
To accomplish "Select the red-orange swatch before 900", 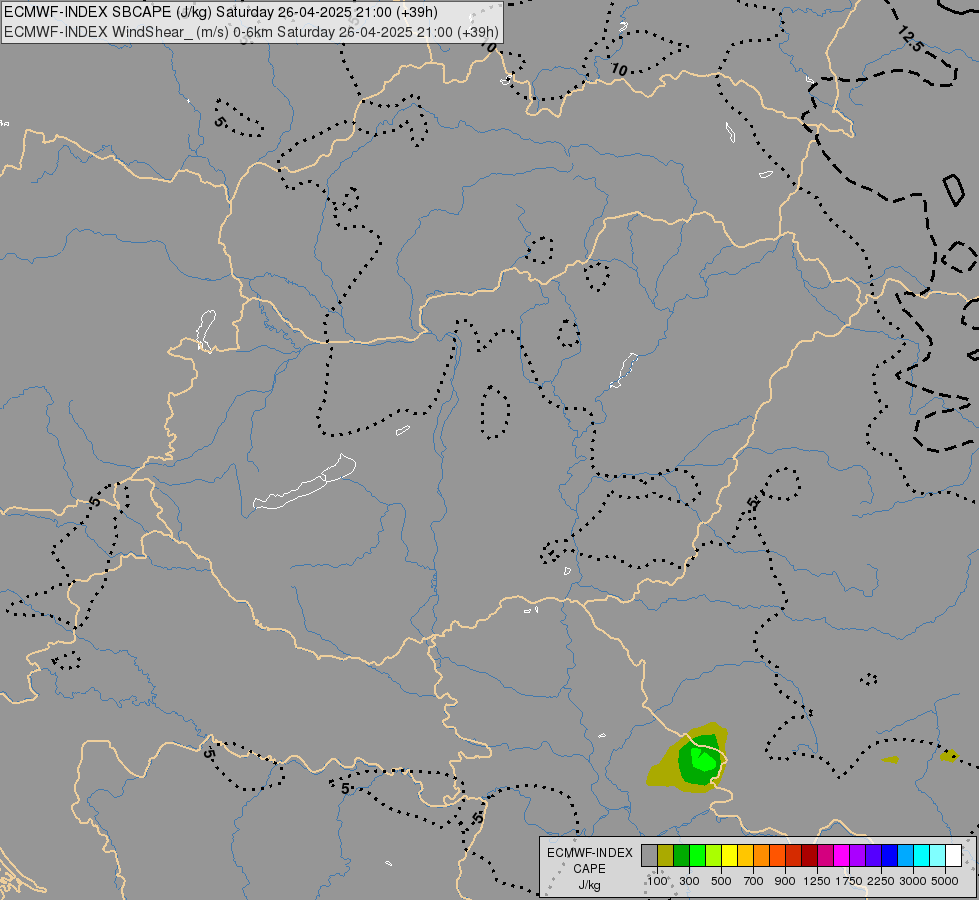I will pyautogui.click(x=777, y=856).
